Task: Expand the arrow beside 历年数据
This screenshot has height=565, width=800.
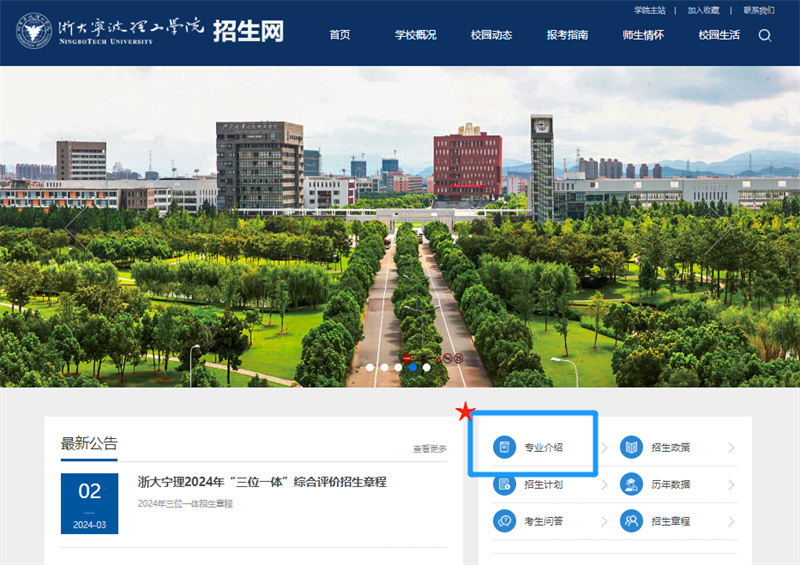Action: pos(731,485)
